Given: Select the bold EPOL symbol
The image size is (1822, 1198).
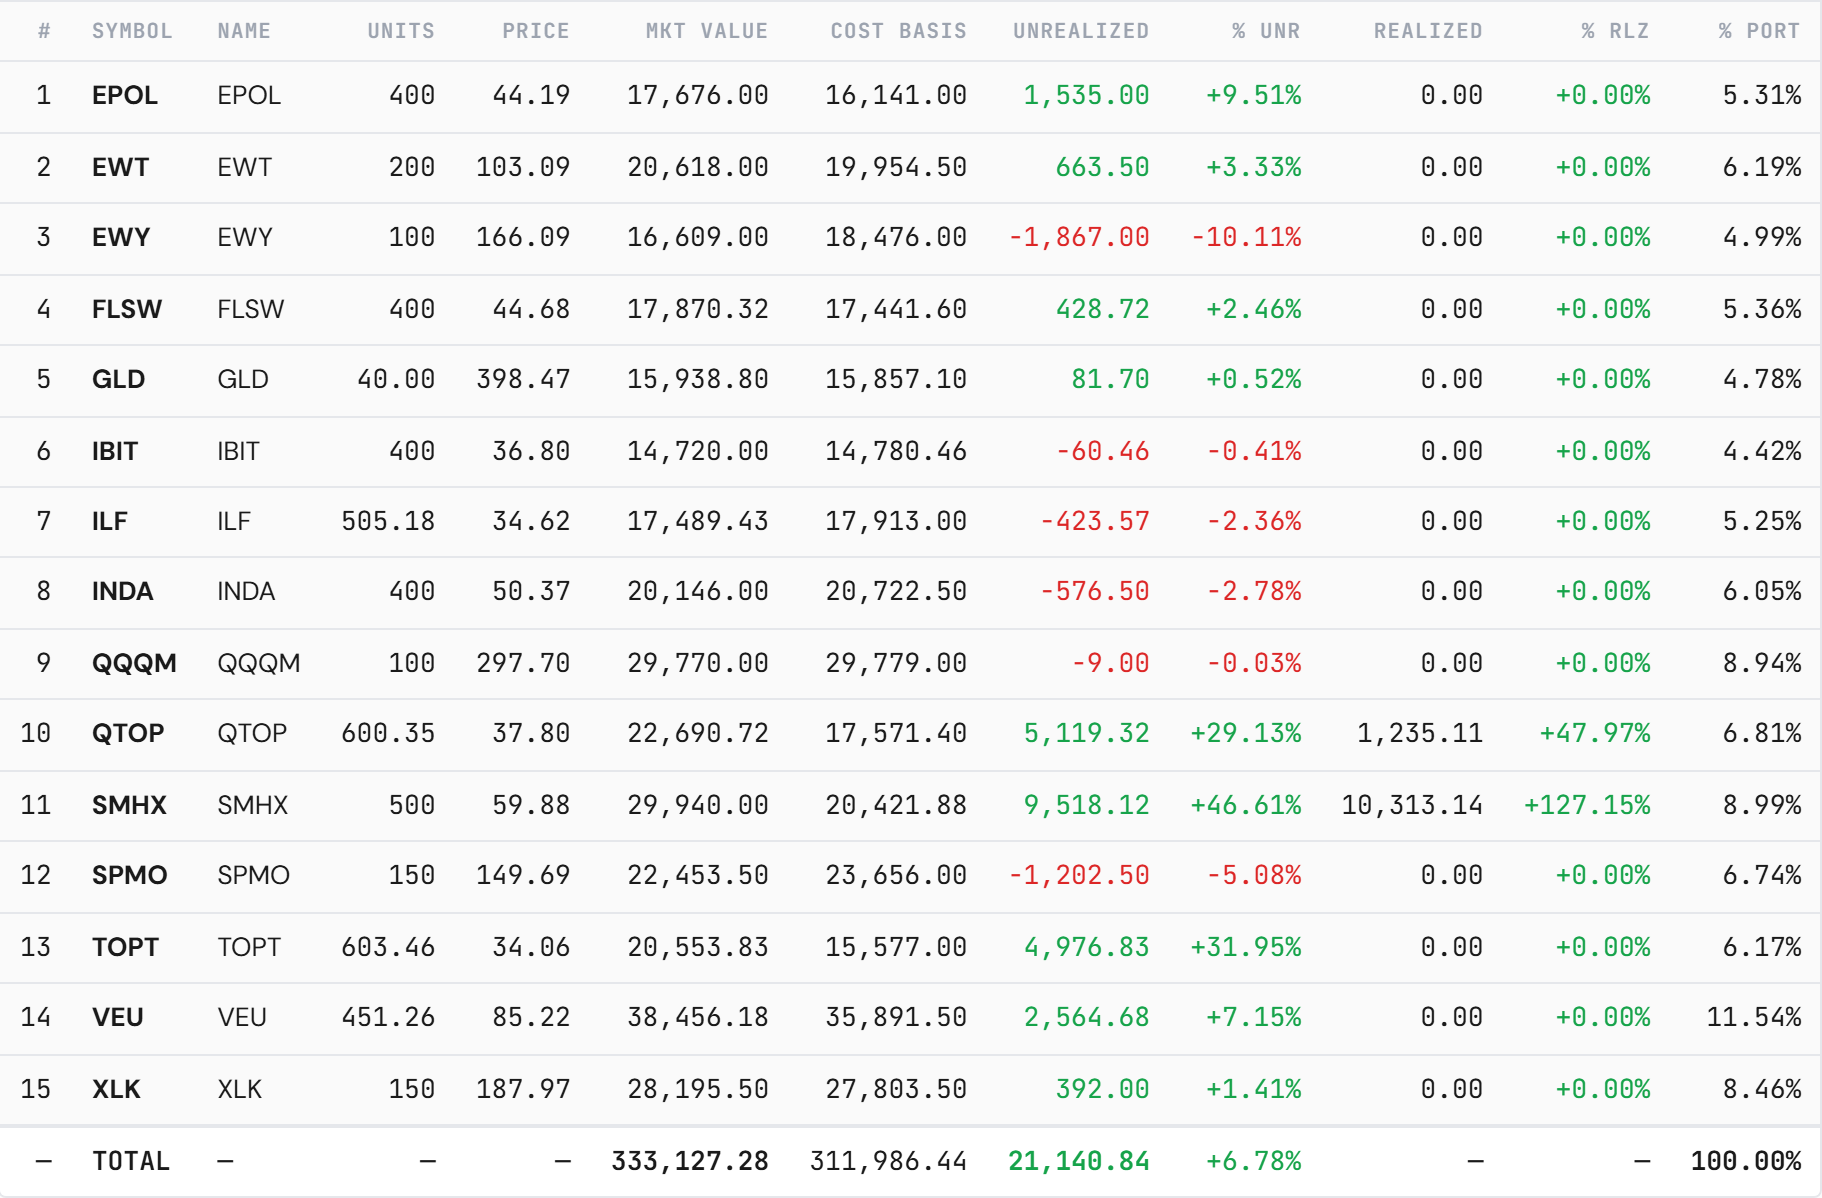Looking at the screenshot, I should coord(125,95).
